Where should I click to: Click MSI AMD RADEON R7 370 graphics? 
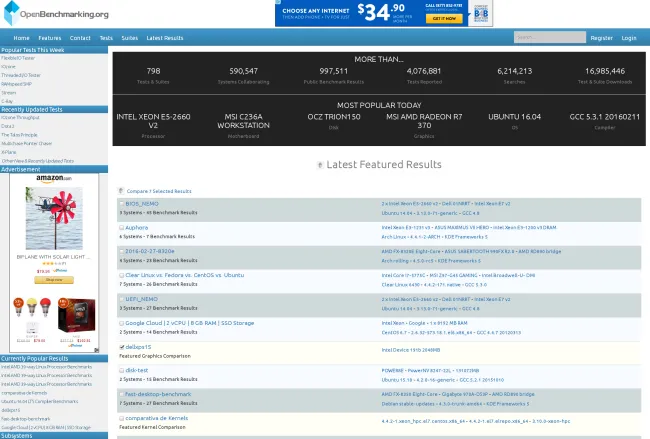(424, 121)
